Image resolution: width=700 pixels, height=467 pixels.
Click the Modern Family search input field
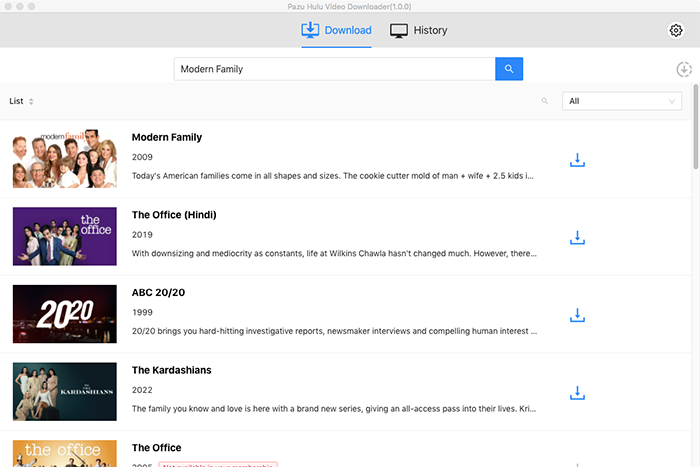click(334, 69)
